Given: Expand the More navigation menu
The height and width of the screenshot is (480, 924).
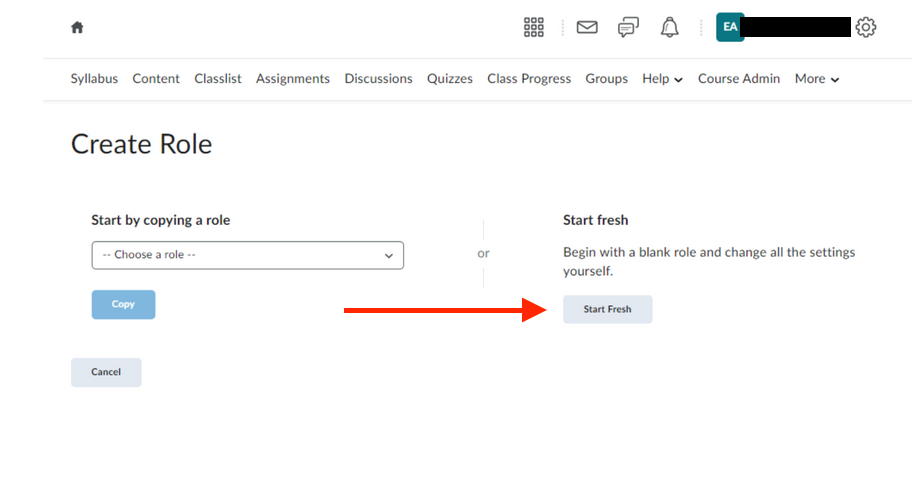Looking at the screenshot, I should click(x=817, y=79).
